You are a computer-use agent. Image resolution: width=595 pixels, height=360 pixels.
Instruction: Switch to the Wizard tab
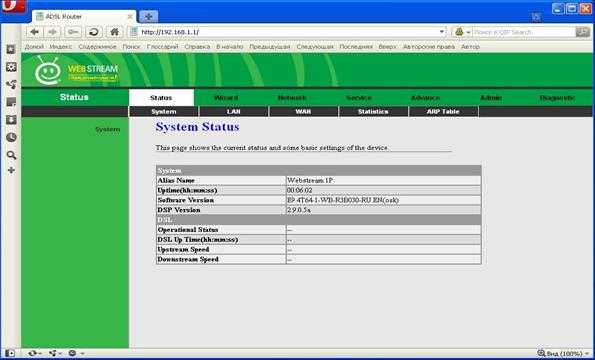coord(226,98)
